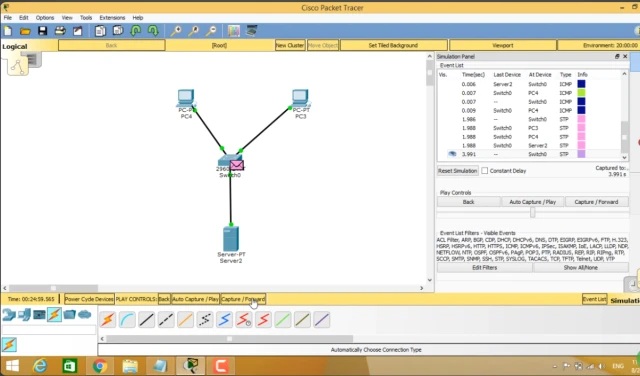Screen dimensions: 640x376
Task: Open the Edit menu
Action: (x=24, y=18)
